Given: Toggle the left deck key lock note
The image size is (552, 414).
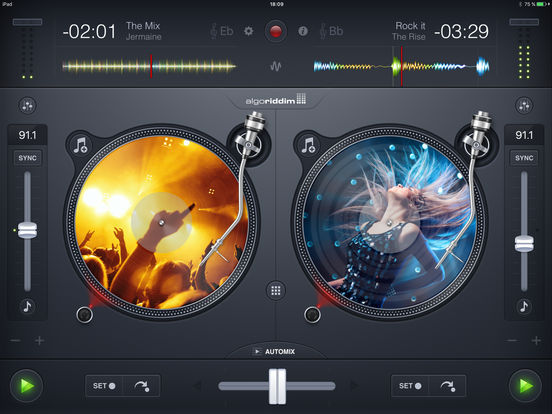Looking at the screenshot, I should click(27, 306).
